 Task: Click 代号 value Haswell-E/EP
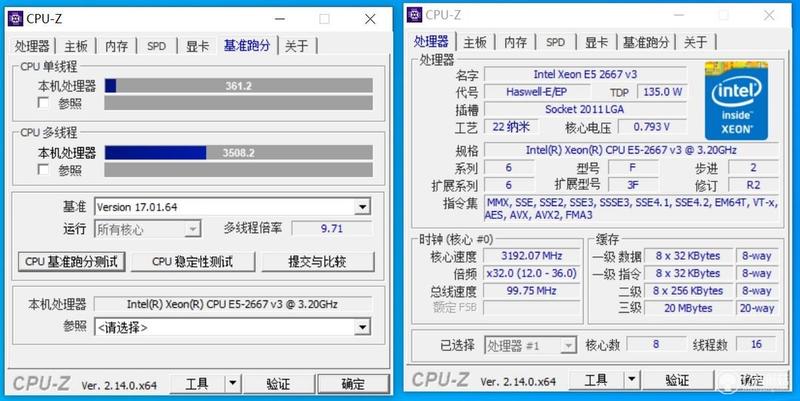536,92
